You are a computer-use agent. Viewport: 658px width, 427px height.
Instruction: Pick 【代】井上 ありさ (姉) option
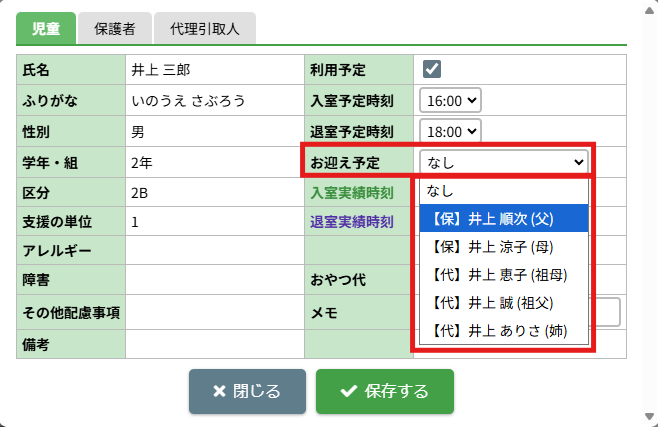coord(499,330)
